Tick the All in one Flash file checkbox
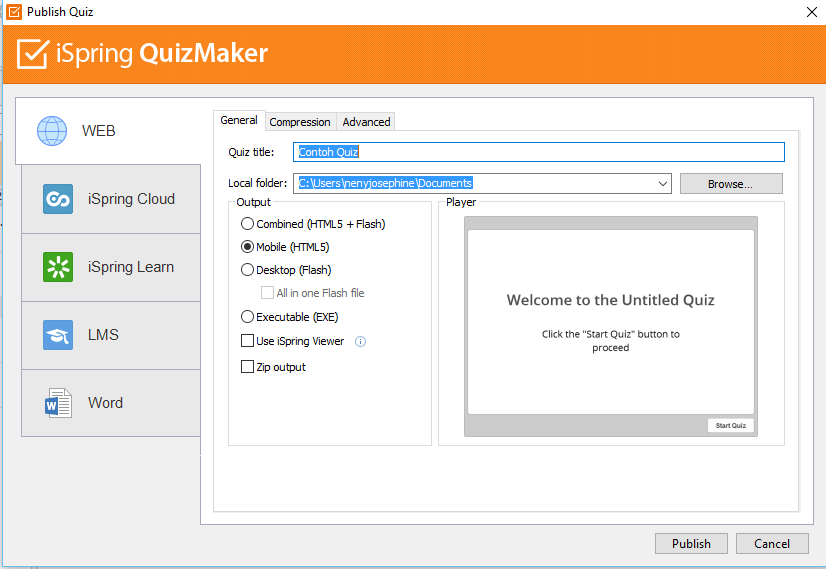The width and height of the screenshot is (826, 569). (x=268, y=292)
